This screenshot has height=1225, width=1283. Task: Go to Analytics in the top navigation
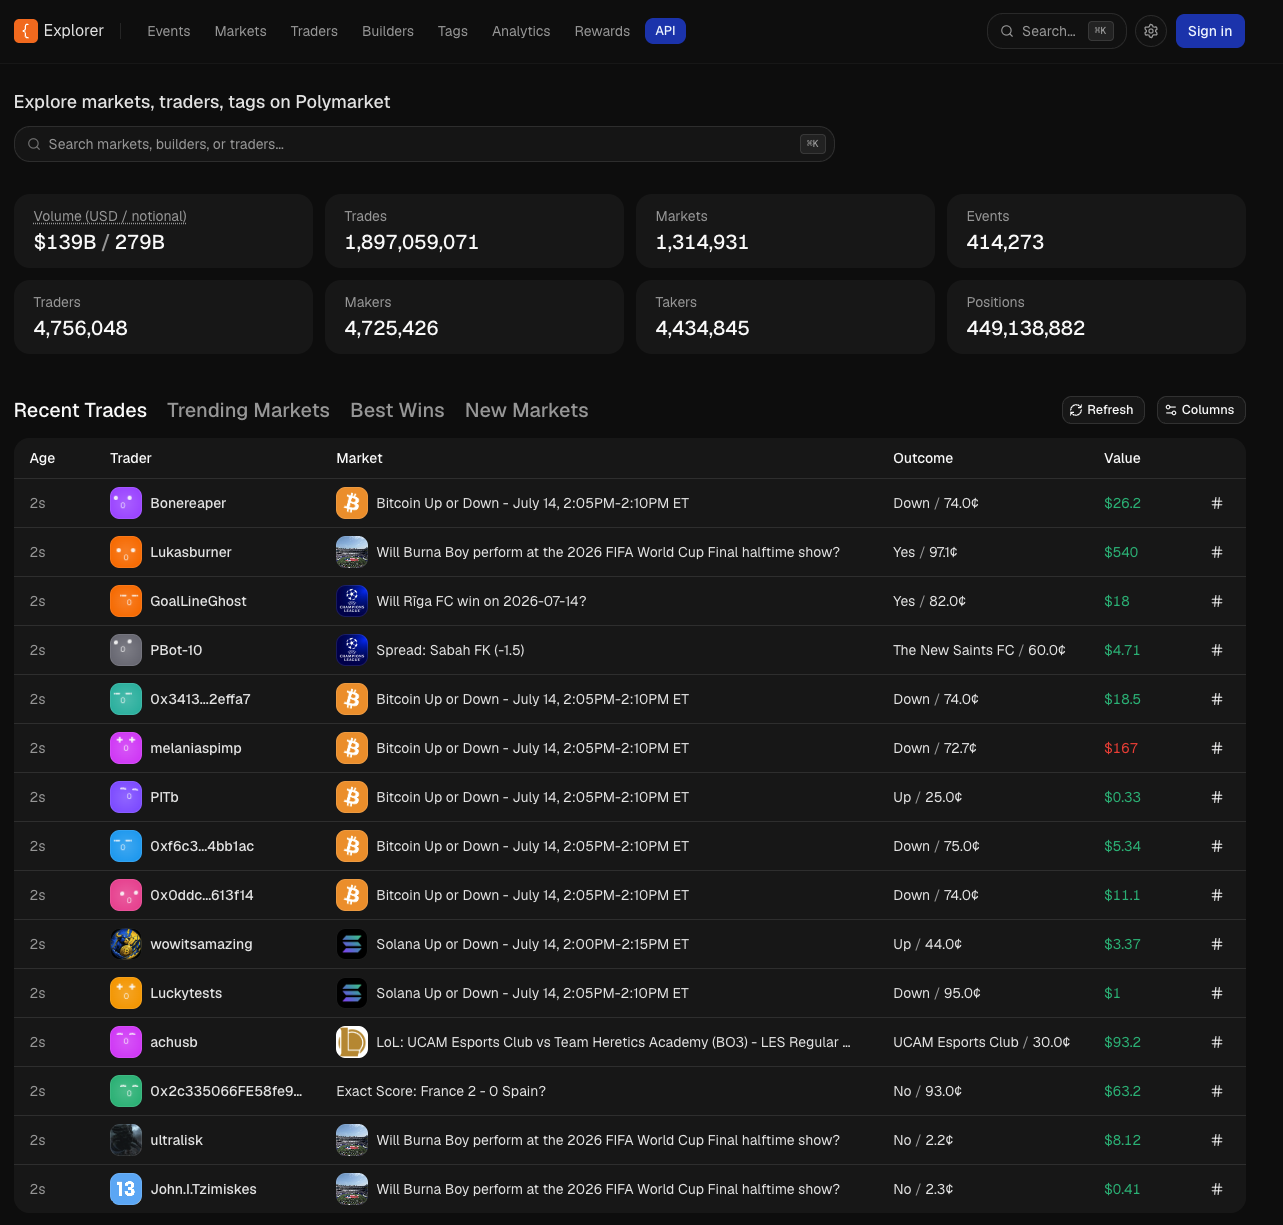click(521, 31)
